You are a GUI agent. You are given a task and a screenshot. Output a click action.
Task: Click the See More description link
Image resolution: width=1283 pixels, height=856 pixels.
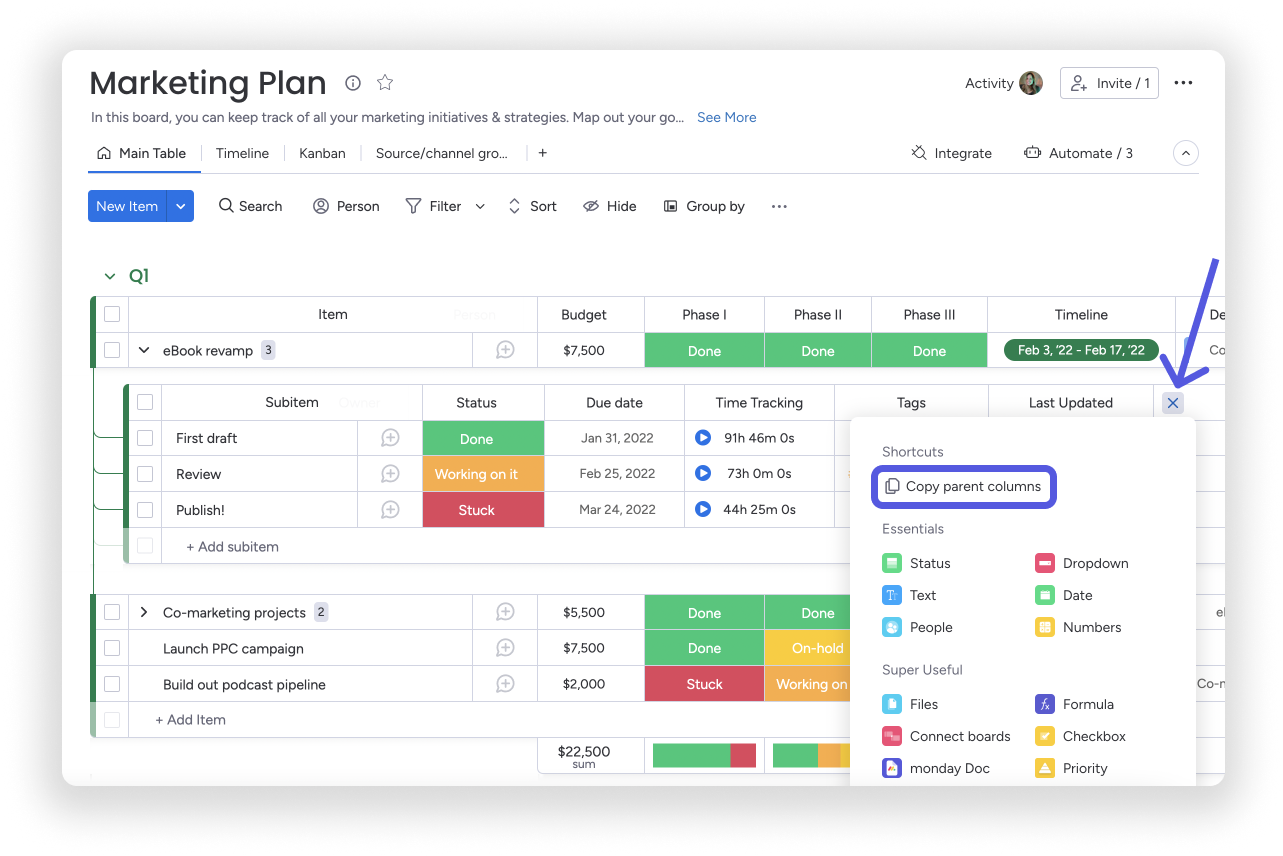click(x=726, y=117)
